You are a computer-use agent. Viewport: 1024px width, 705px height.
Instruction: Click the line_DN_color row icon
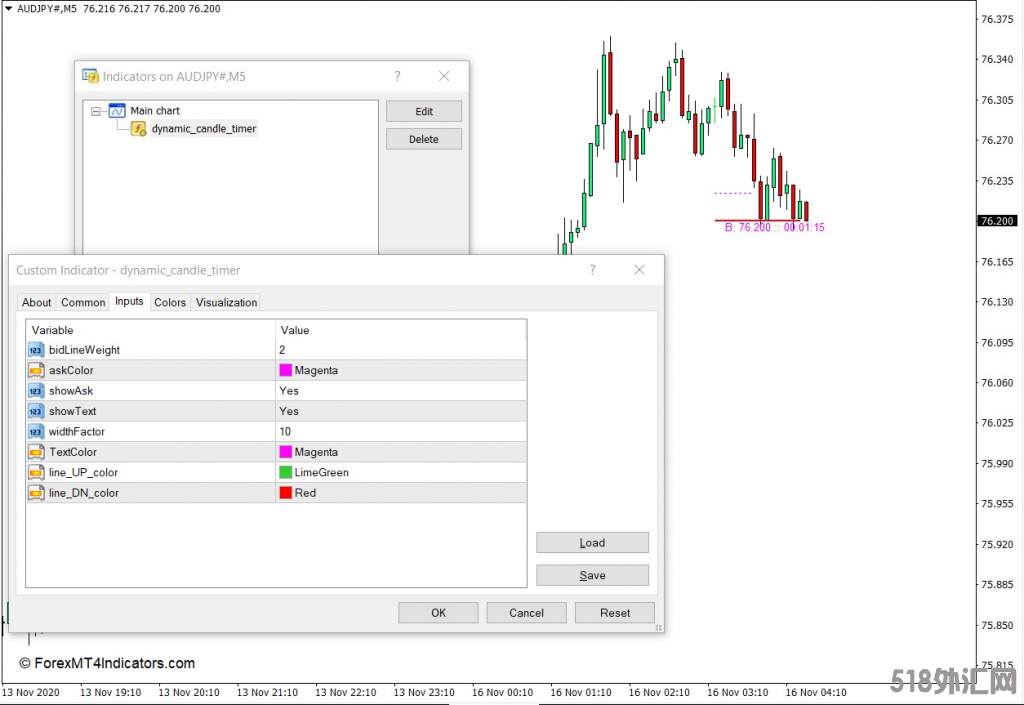point(36,493)
